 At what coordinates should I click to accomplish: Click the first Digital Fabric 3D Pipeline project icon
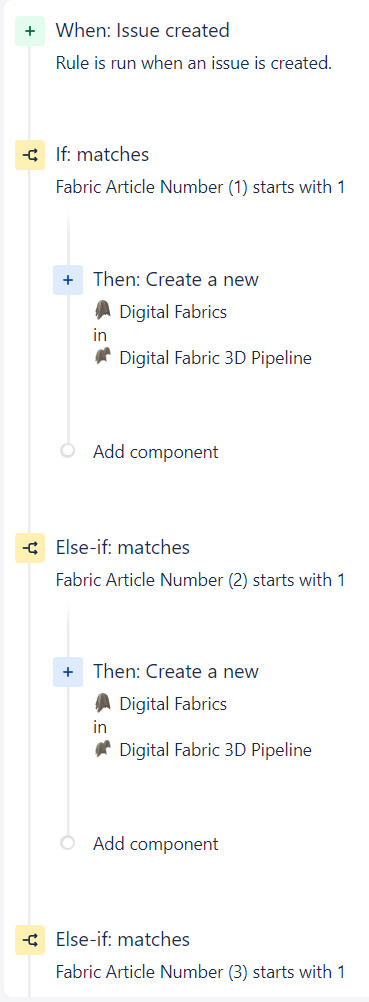pos(102,357)
